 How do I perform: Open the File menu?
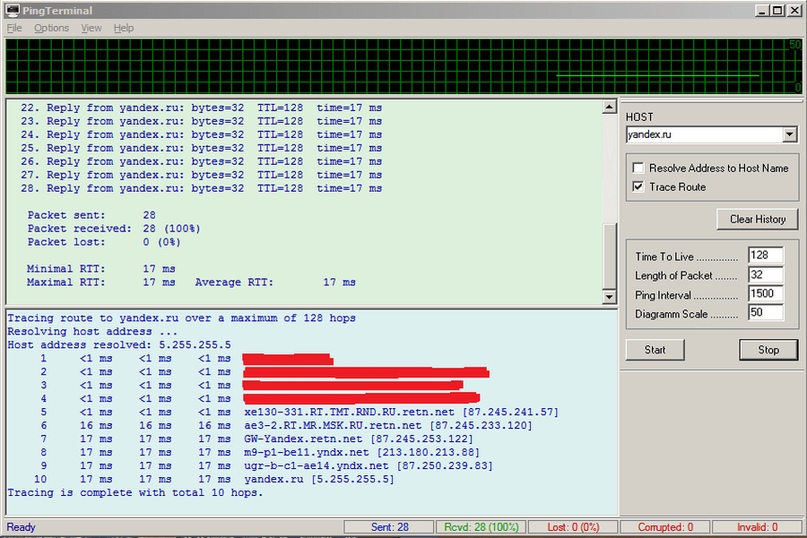coord(14,28)
